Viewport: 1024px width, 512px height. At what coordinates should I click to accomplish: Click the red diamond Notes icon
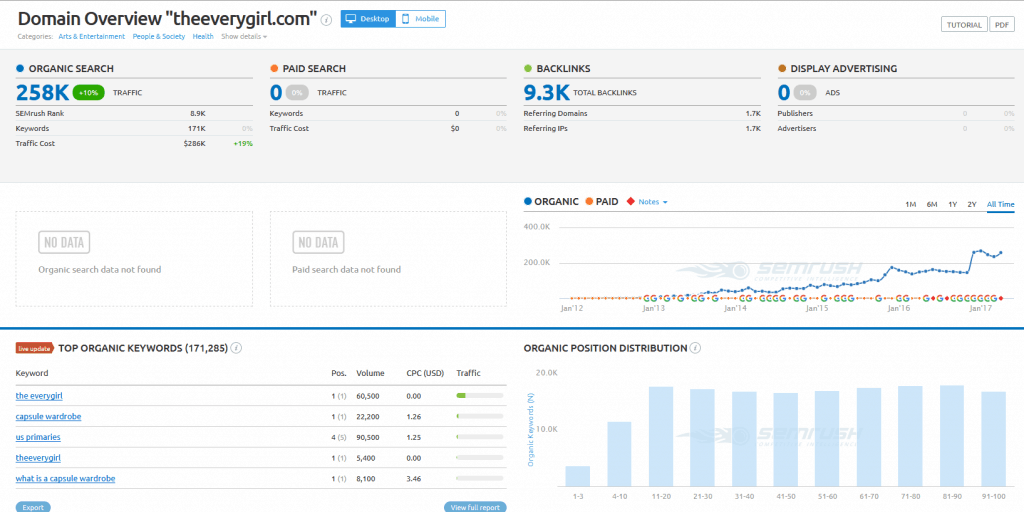[x=630, y=202]
